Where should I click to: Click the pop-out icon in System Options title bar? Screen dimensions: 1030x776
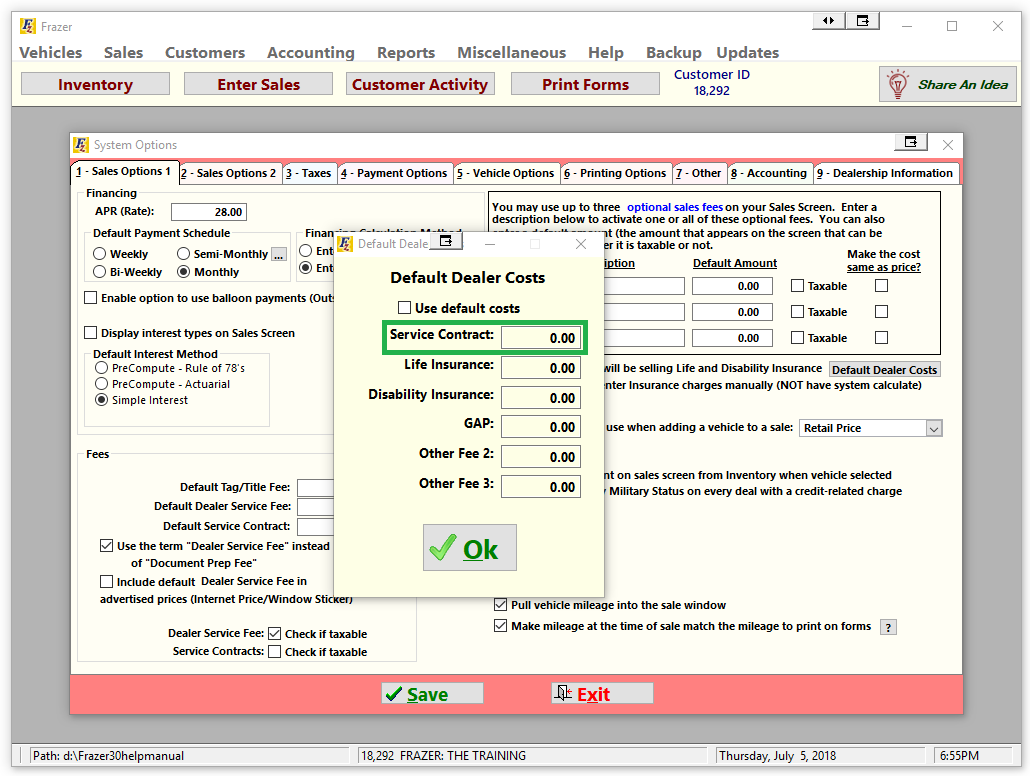click(x=910, y=142)
